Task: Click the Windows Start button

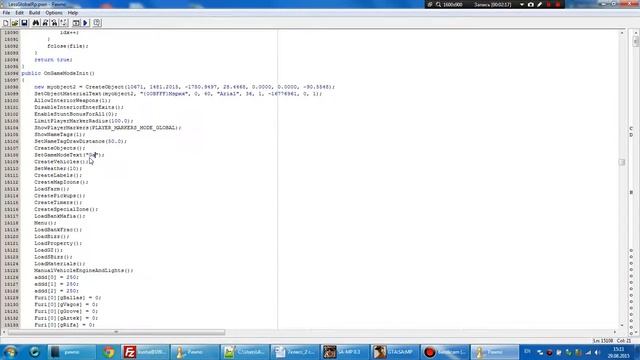Action: coord(10,352)
